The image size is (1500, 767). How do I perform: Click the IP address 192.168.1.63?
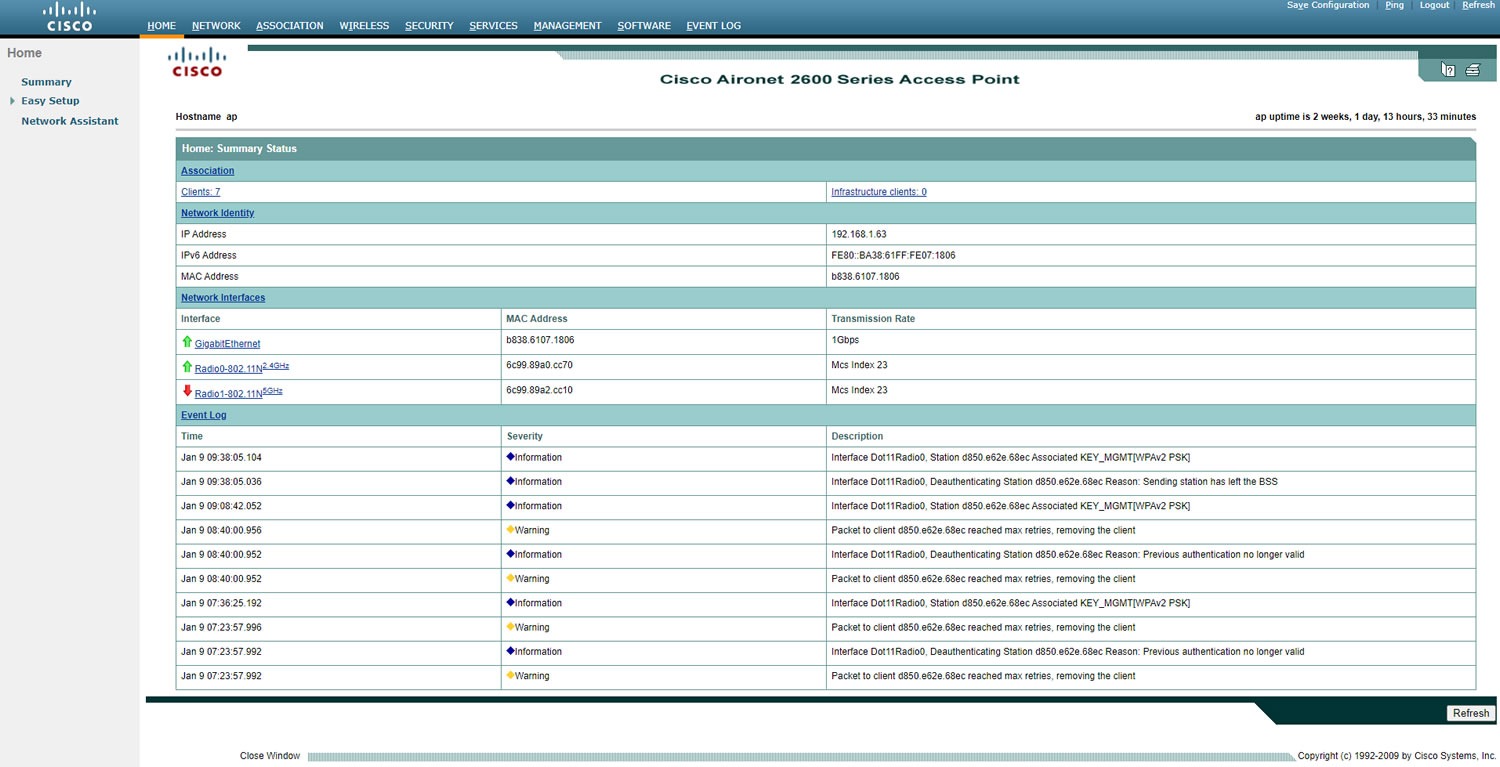[x=859, y=234]
